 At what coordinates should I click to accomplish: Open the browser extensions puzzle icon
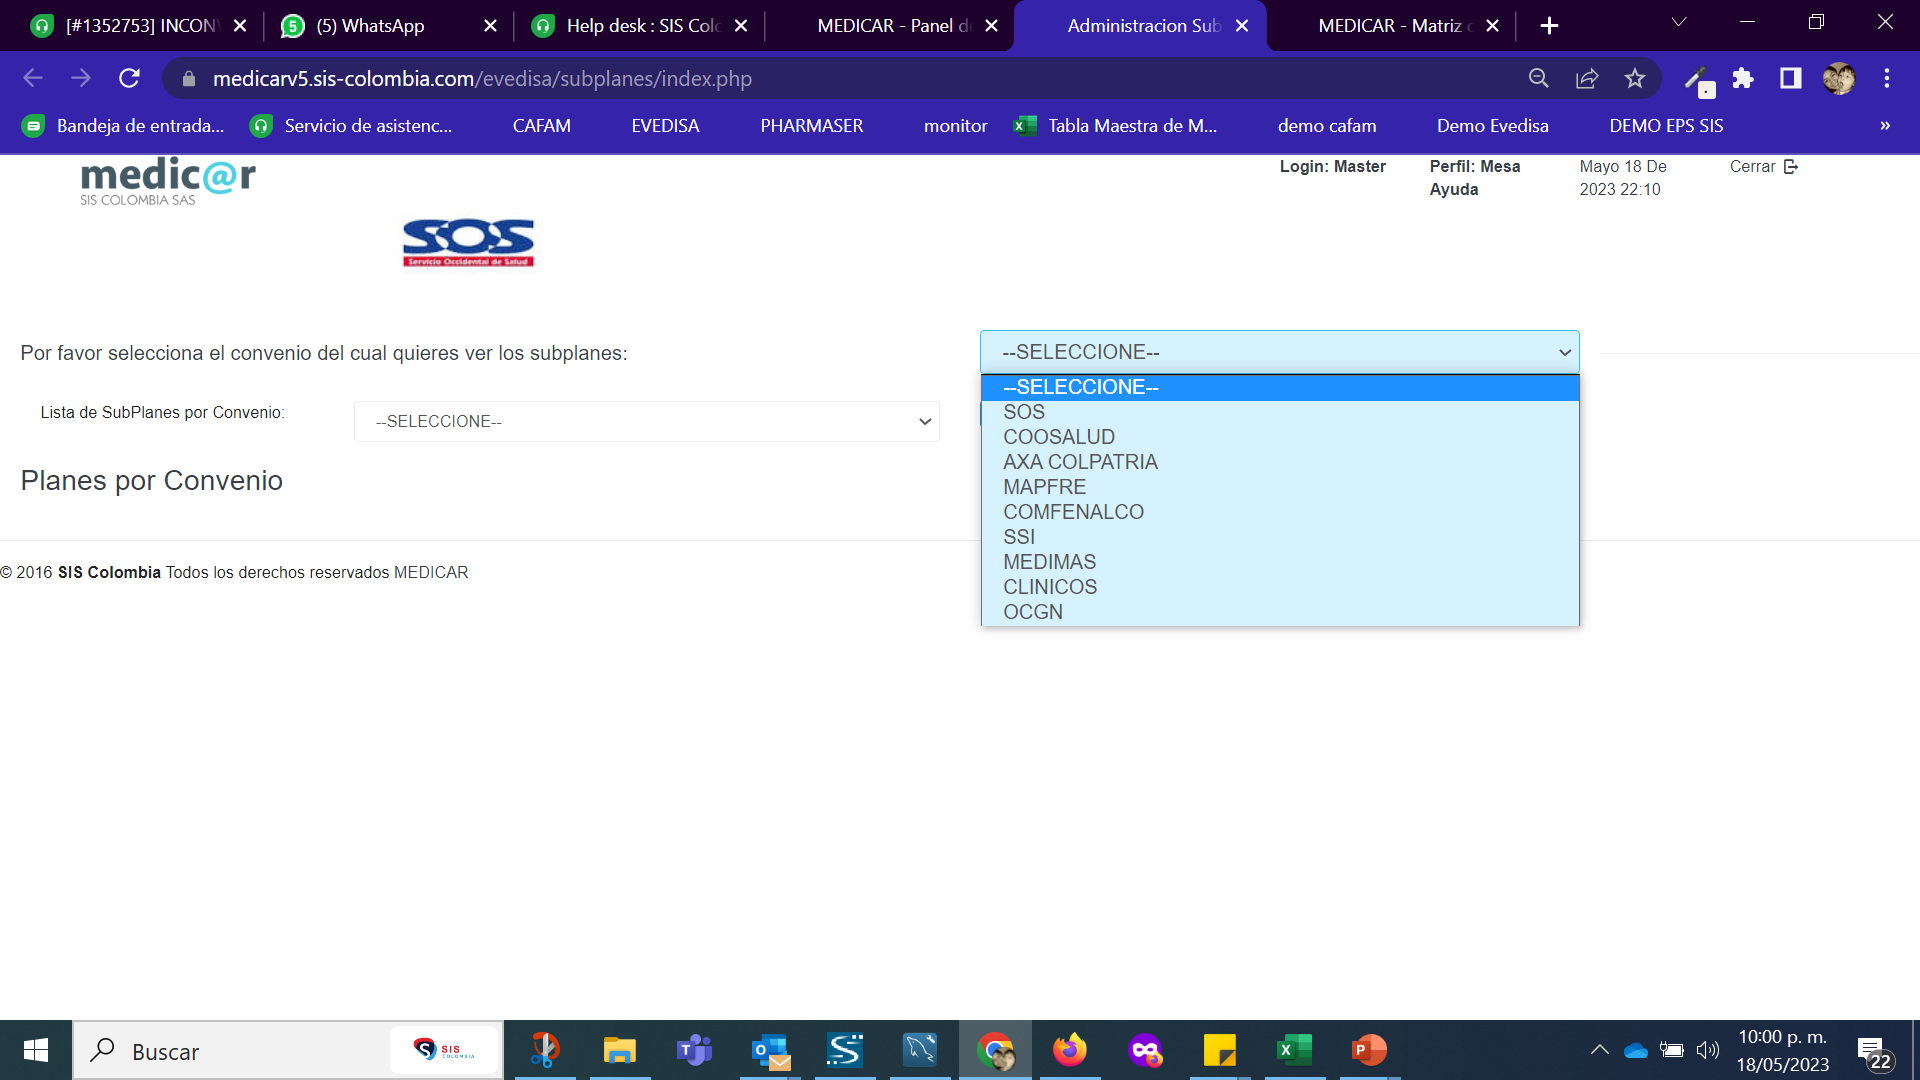(x=1743, y=78)
